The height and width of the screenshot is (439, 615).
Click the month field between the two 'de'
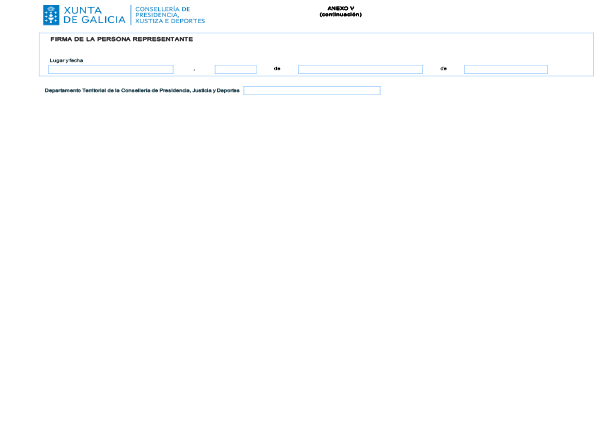pos(360,69)
